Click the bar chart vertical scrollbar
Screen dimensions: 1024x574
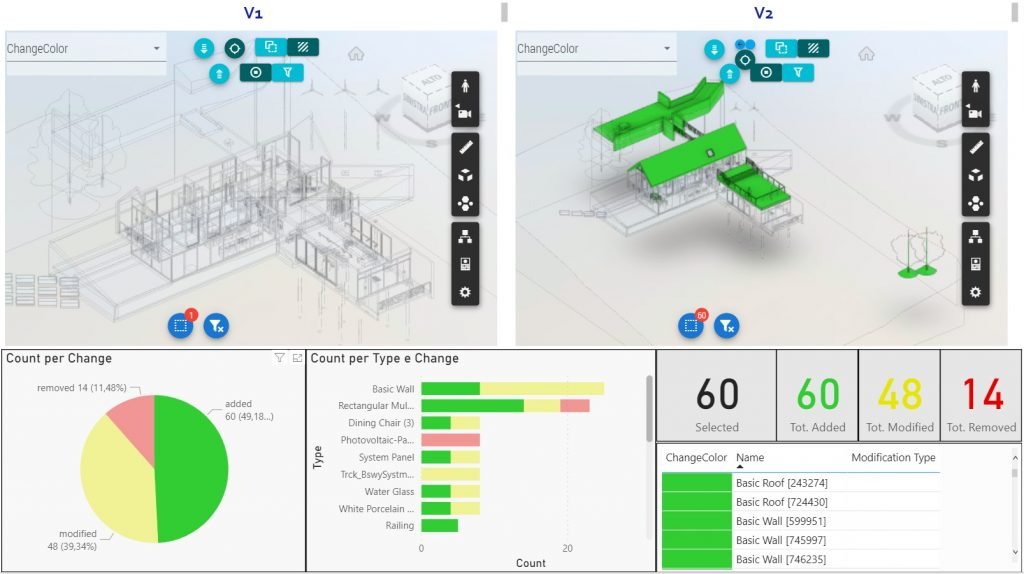pyautogui.click(x=649, y=408)
